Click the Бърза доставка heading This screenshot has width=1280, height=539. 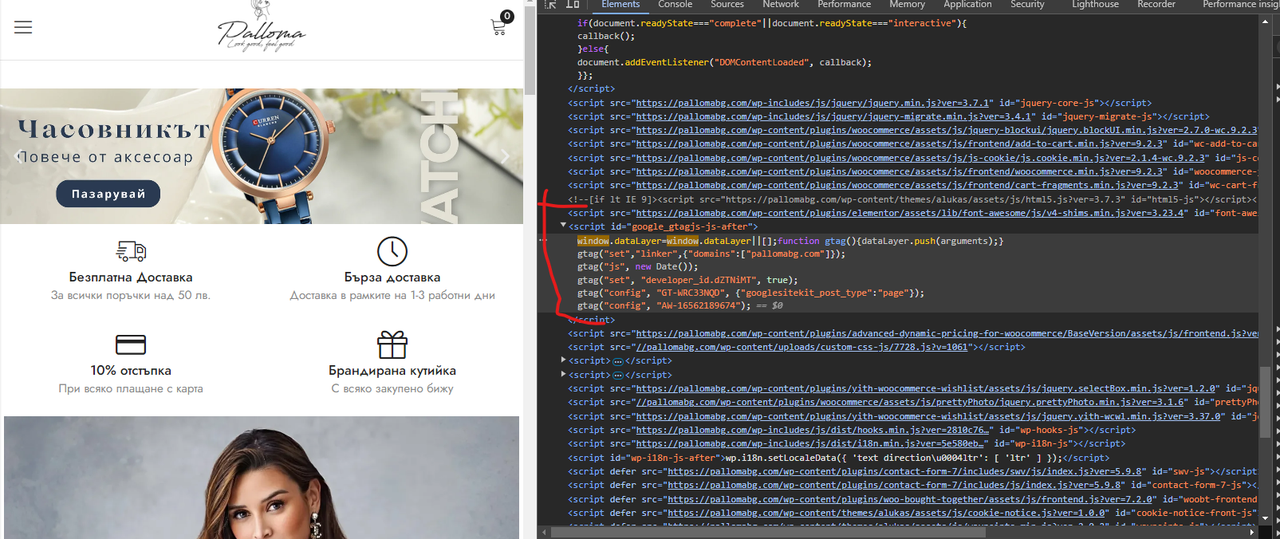(392, 277)
